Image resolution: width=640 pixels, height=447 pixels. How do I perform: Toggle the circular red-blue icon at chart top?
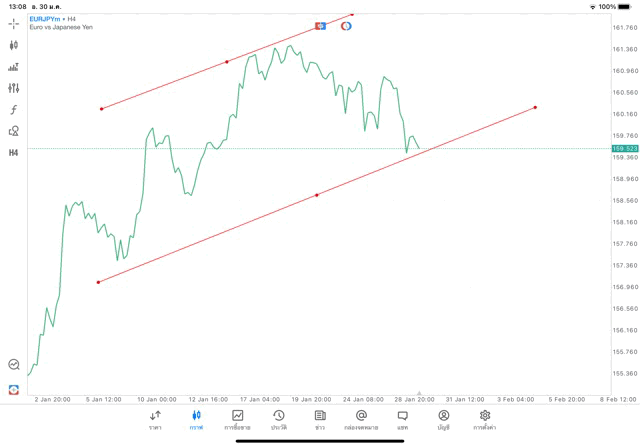point(346,25)
